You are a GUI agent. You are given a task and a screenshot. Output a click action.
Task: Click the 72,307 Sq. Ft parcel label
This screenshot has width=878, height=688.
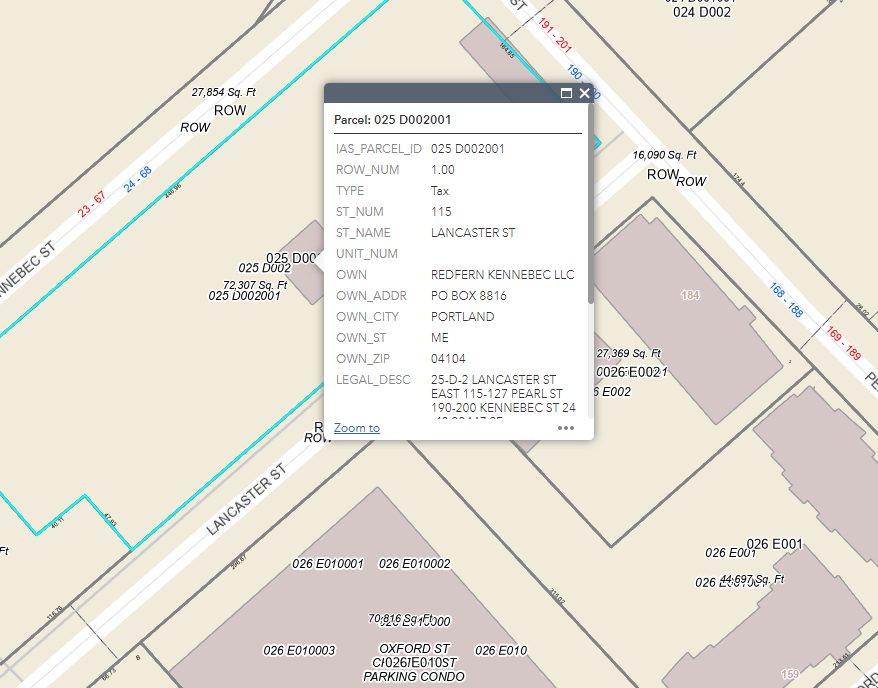(x=255, y=285)
